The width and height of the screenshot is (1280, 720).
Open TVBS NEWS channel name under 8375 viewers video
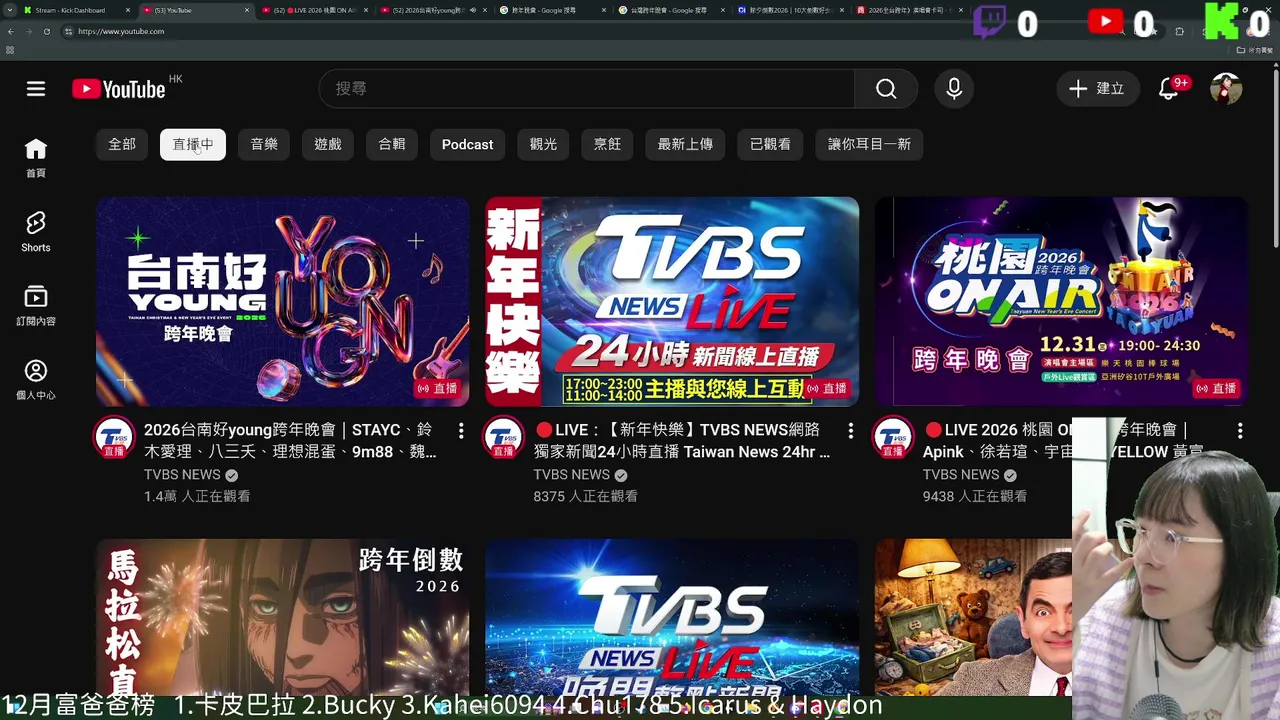571,475
